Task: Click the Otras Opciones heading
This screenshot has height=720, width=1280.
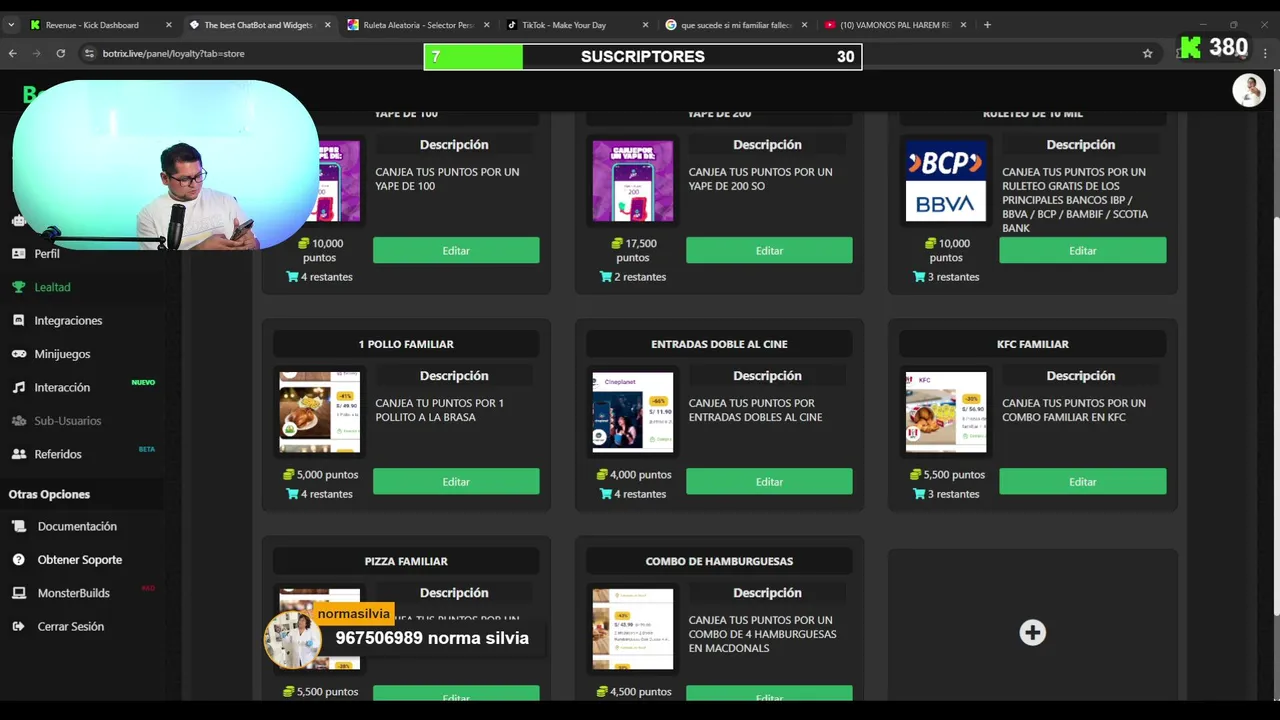Action: pos(49,494)
